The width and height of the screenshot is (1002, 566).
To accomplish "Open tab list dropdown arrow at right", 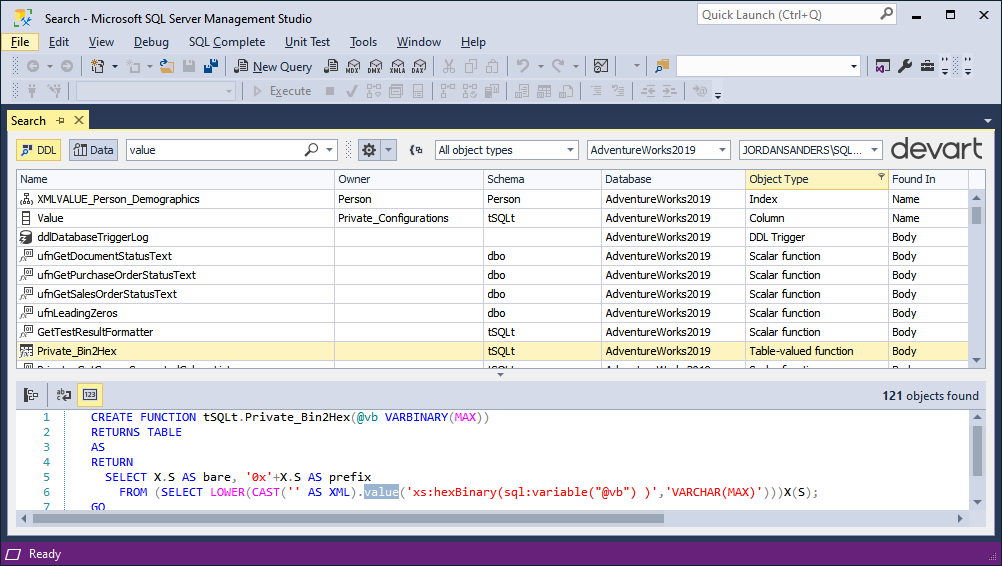I will tap(988, 121).
